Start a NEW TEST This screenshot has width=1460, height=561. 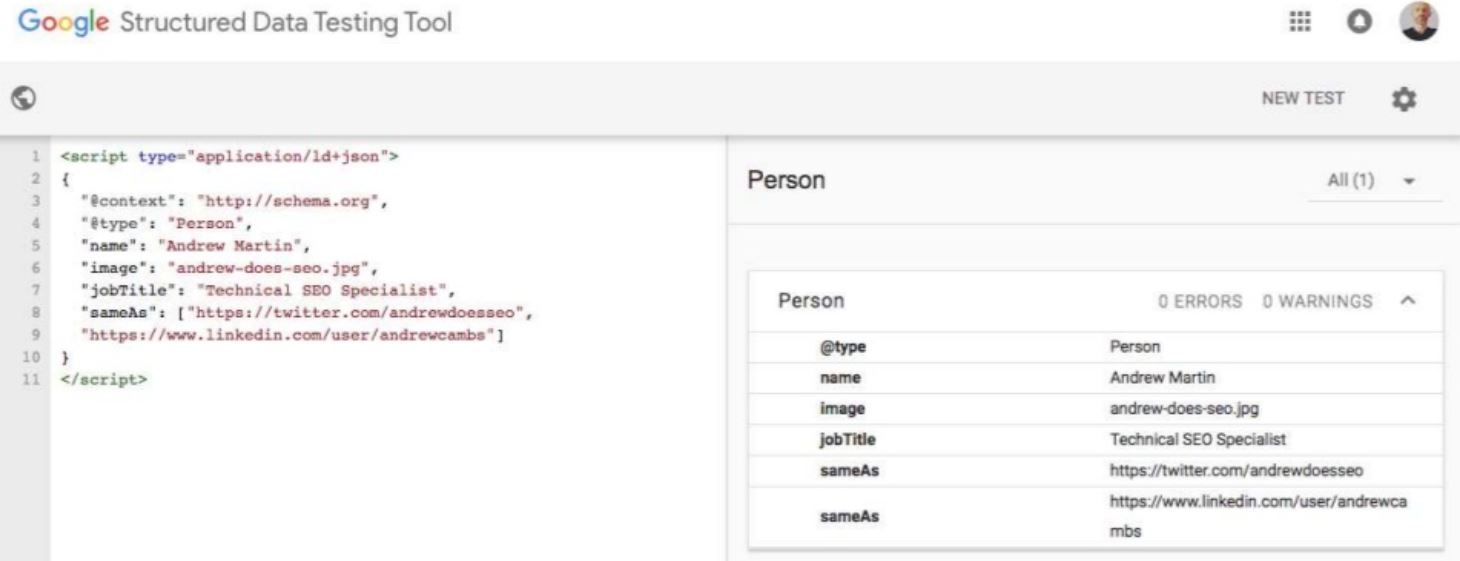[1302, 98]
